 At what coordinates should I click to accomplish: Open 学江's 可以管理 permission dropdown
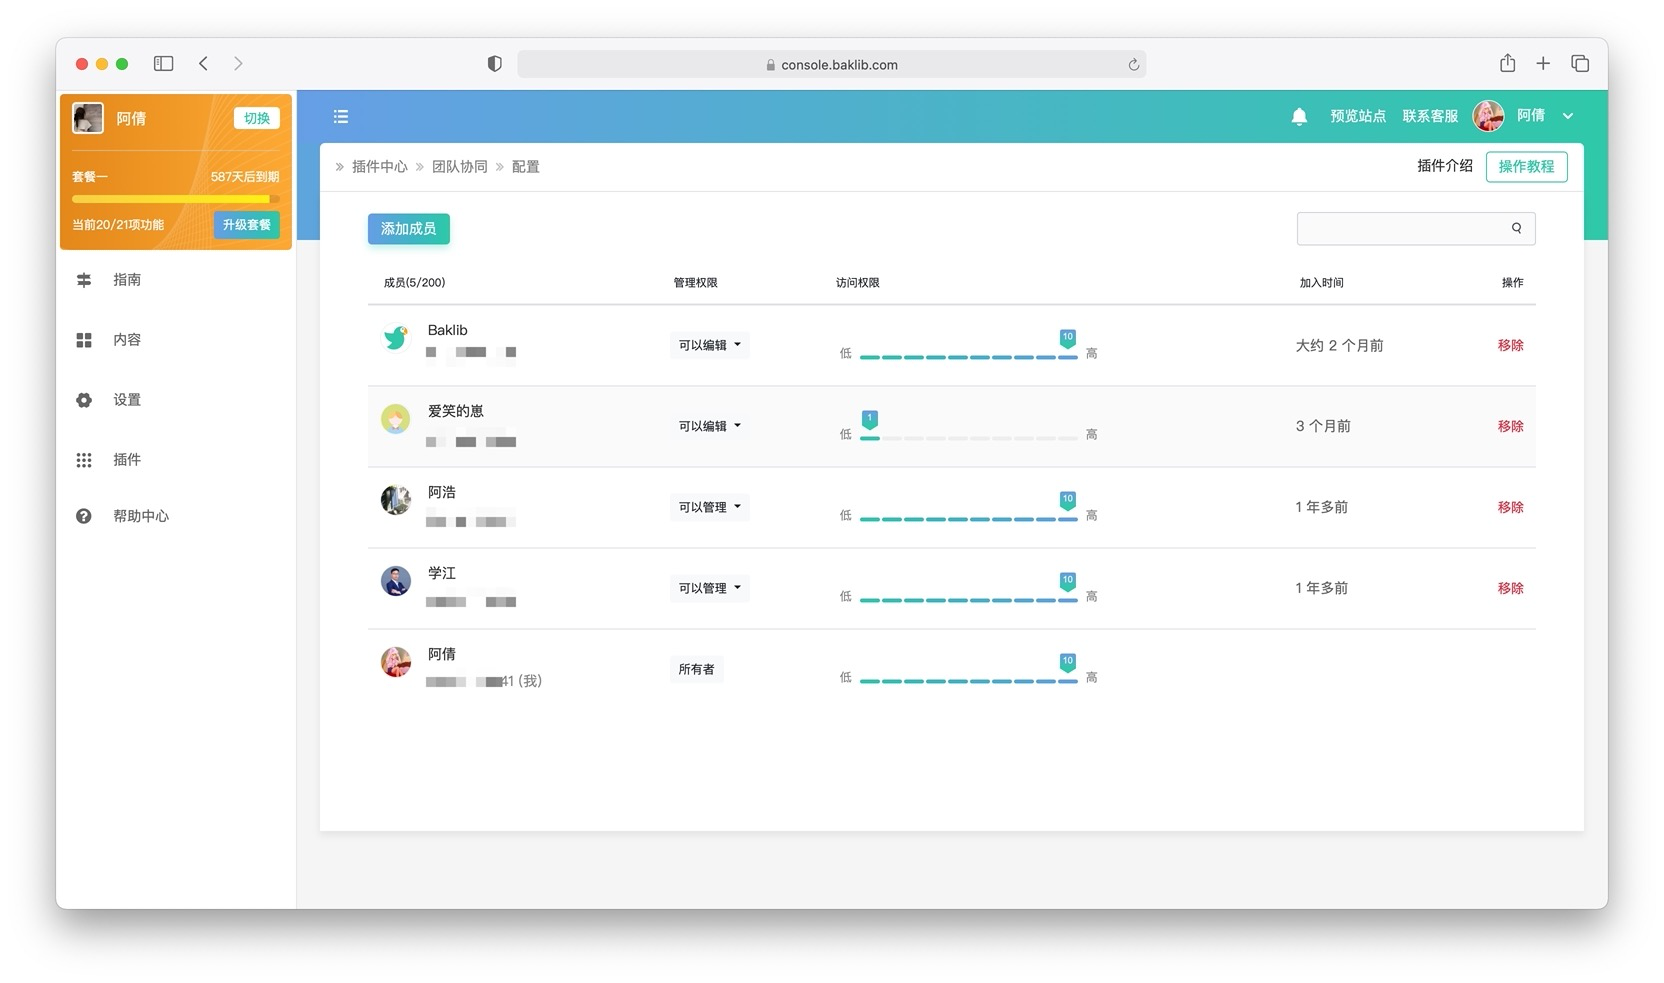(710, 588)
